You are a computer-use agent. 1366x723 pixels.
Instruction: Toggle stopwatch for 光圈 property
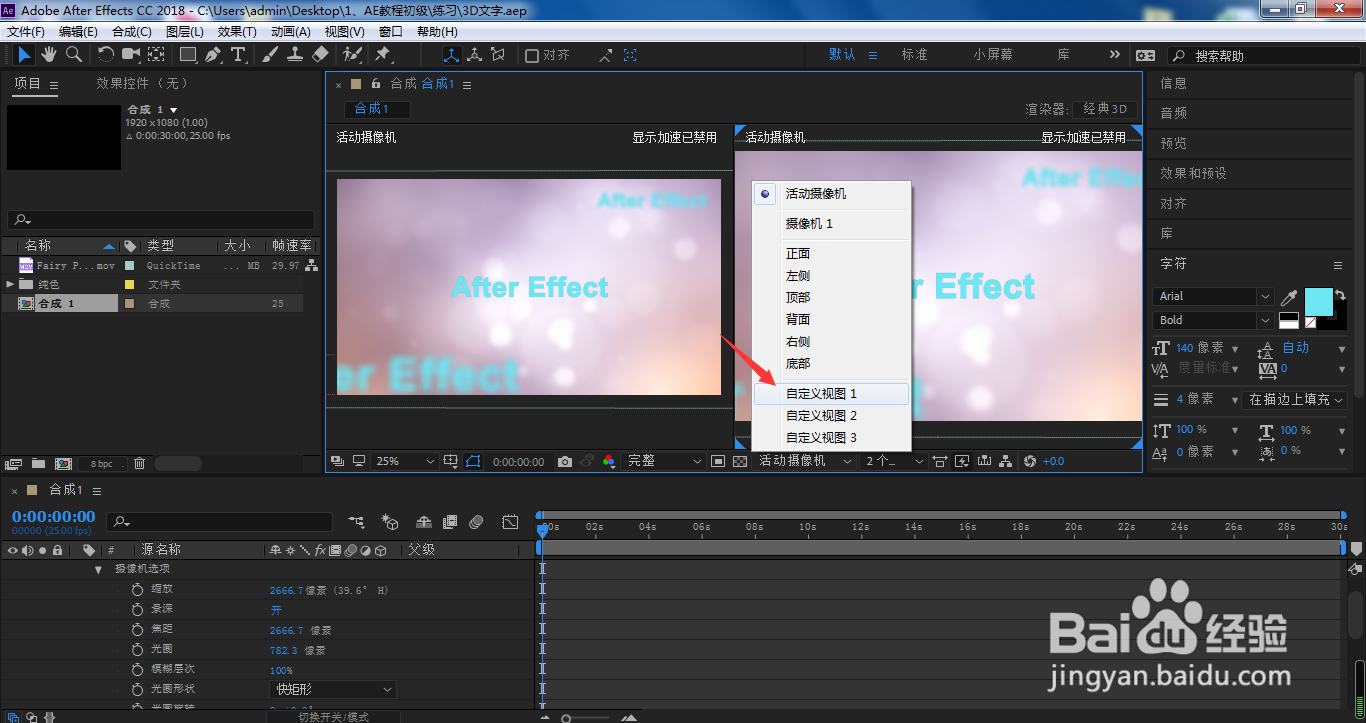pos(137,650)
